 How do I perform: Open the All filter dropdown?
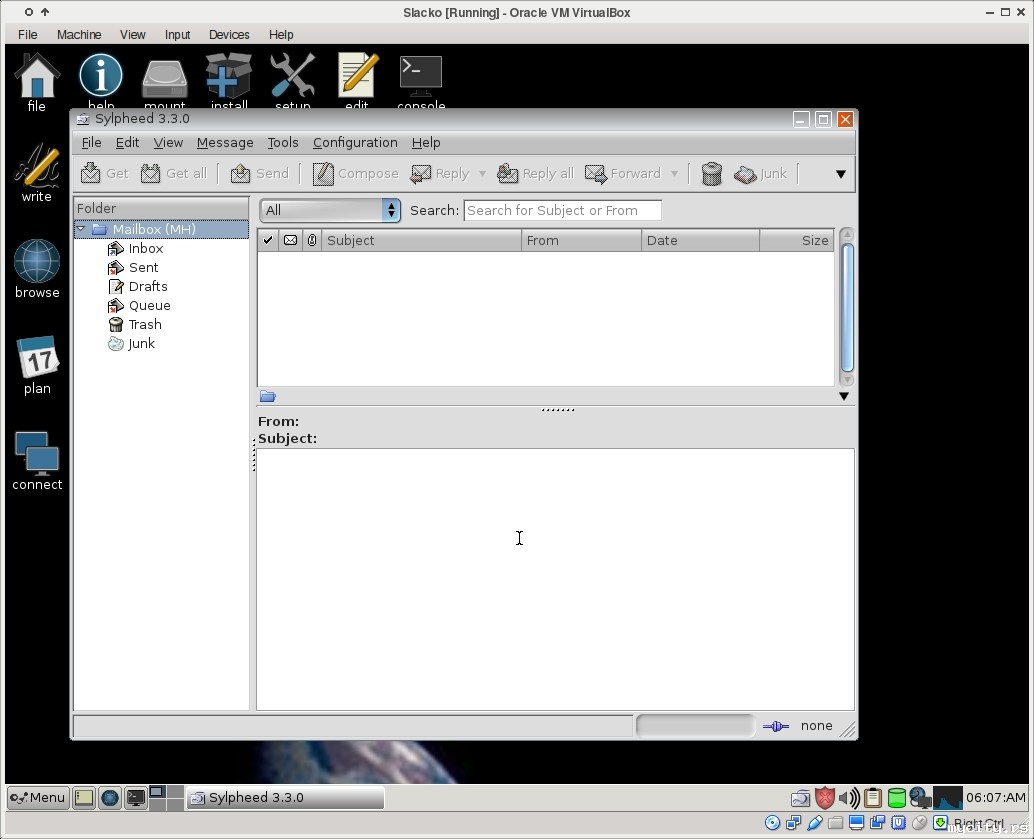[330, 210]
